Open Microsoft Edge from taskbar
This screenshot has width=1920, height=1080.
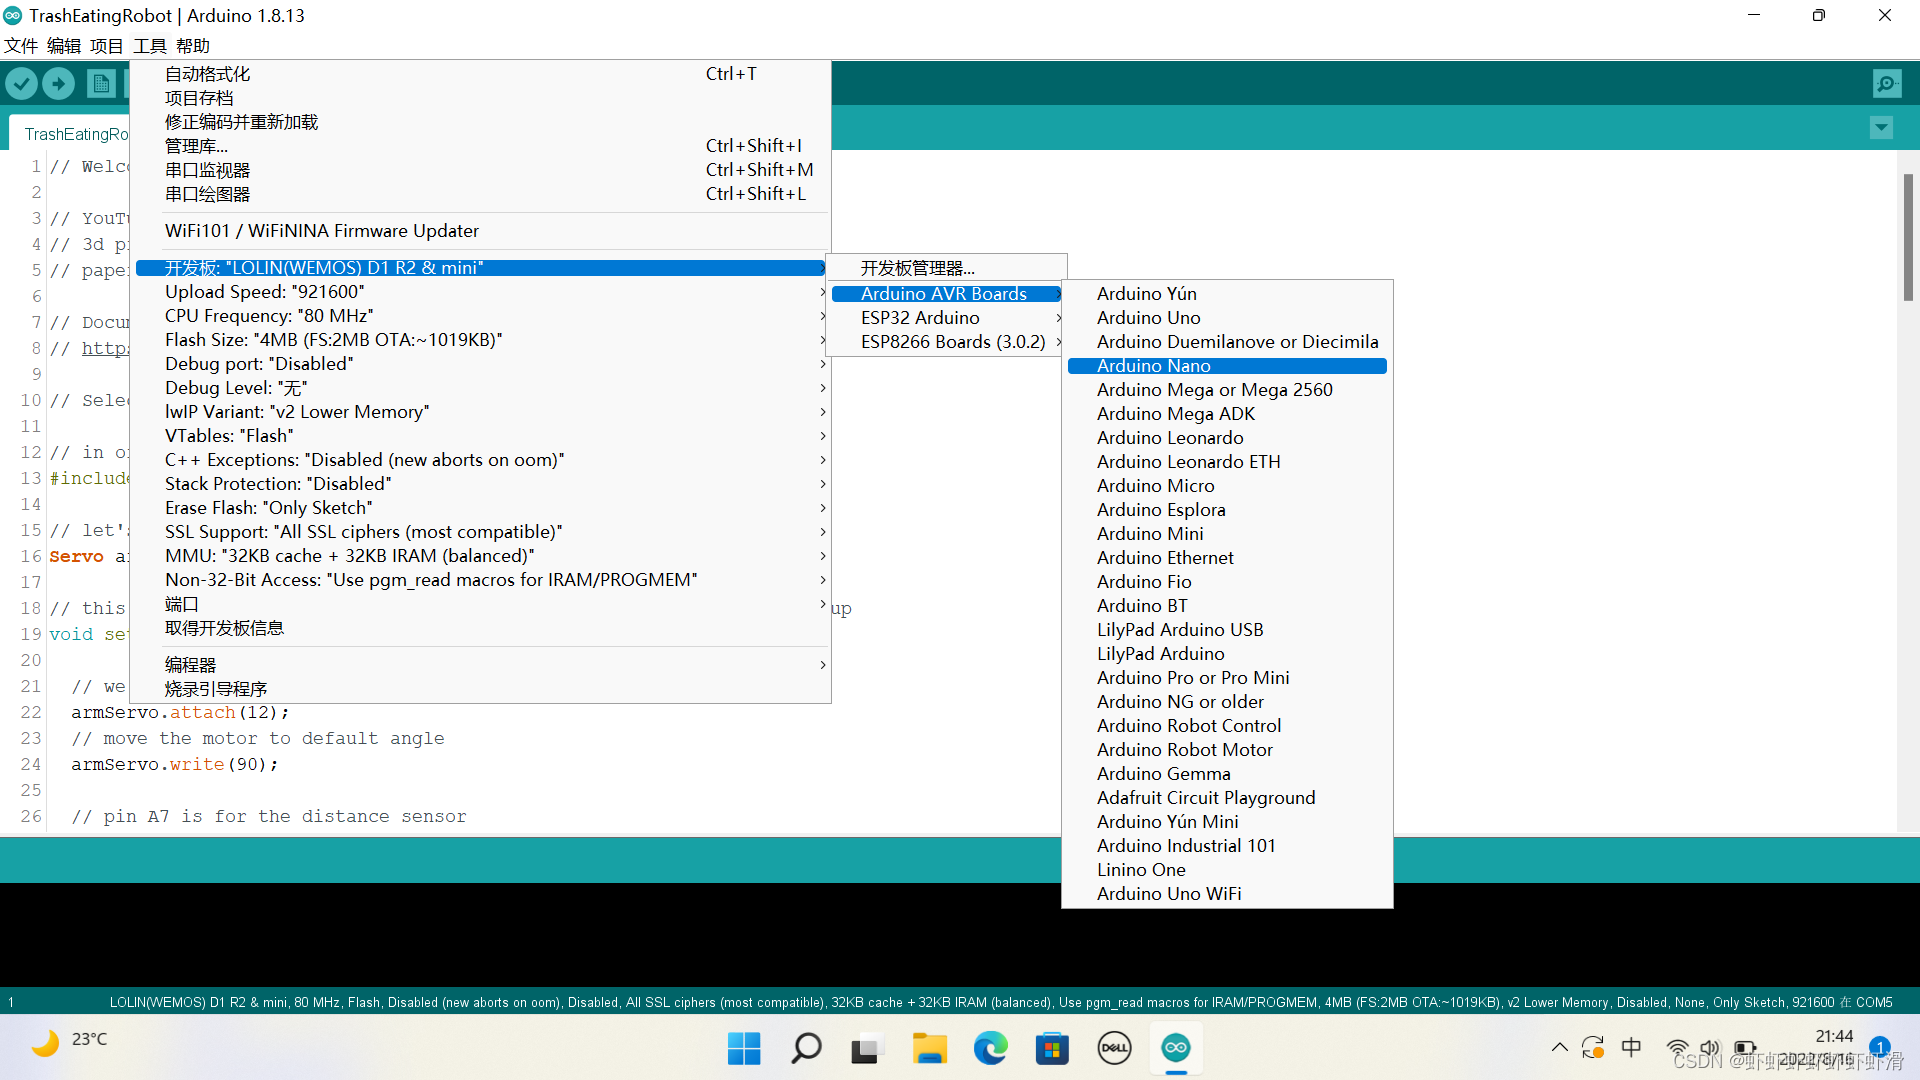click(991, 1048)
